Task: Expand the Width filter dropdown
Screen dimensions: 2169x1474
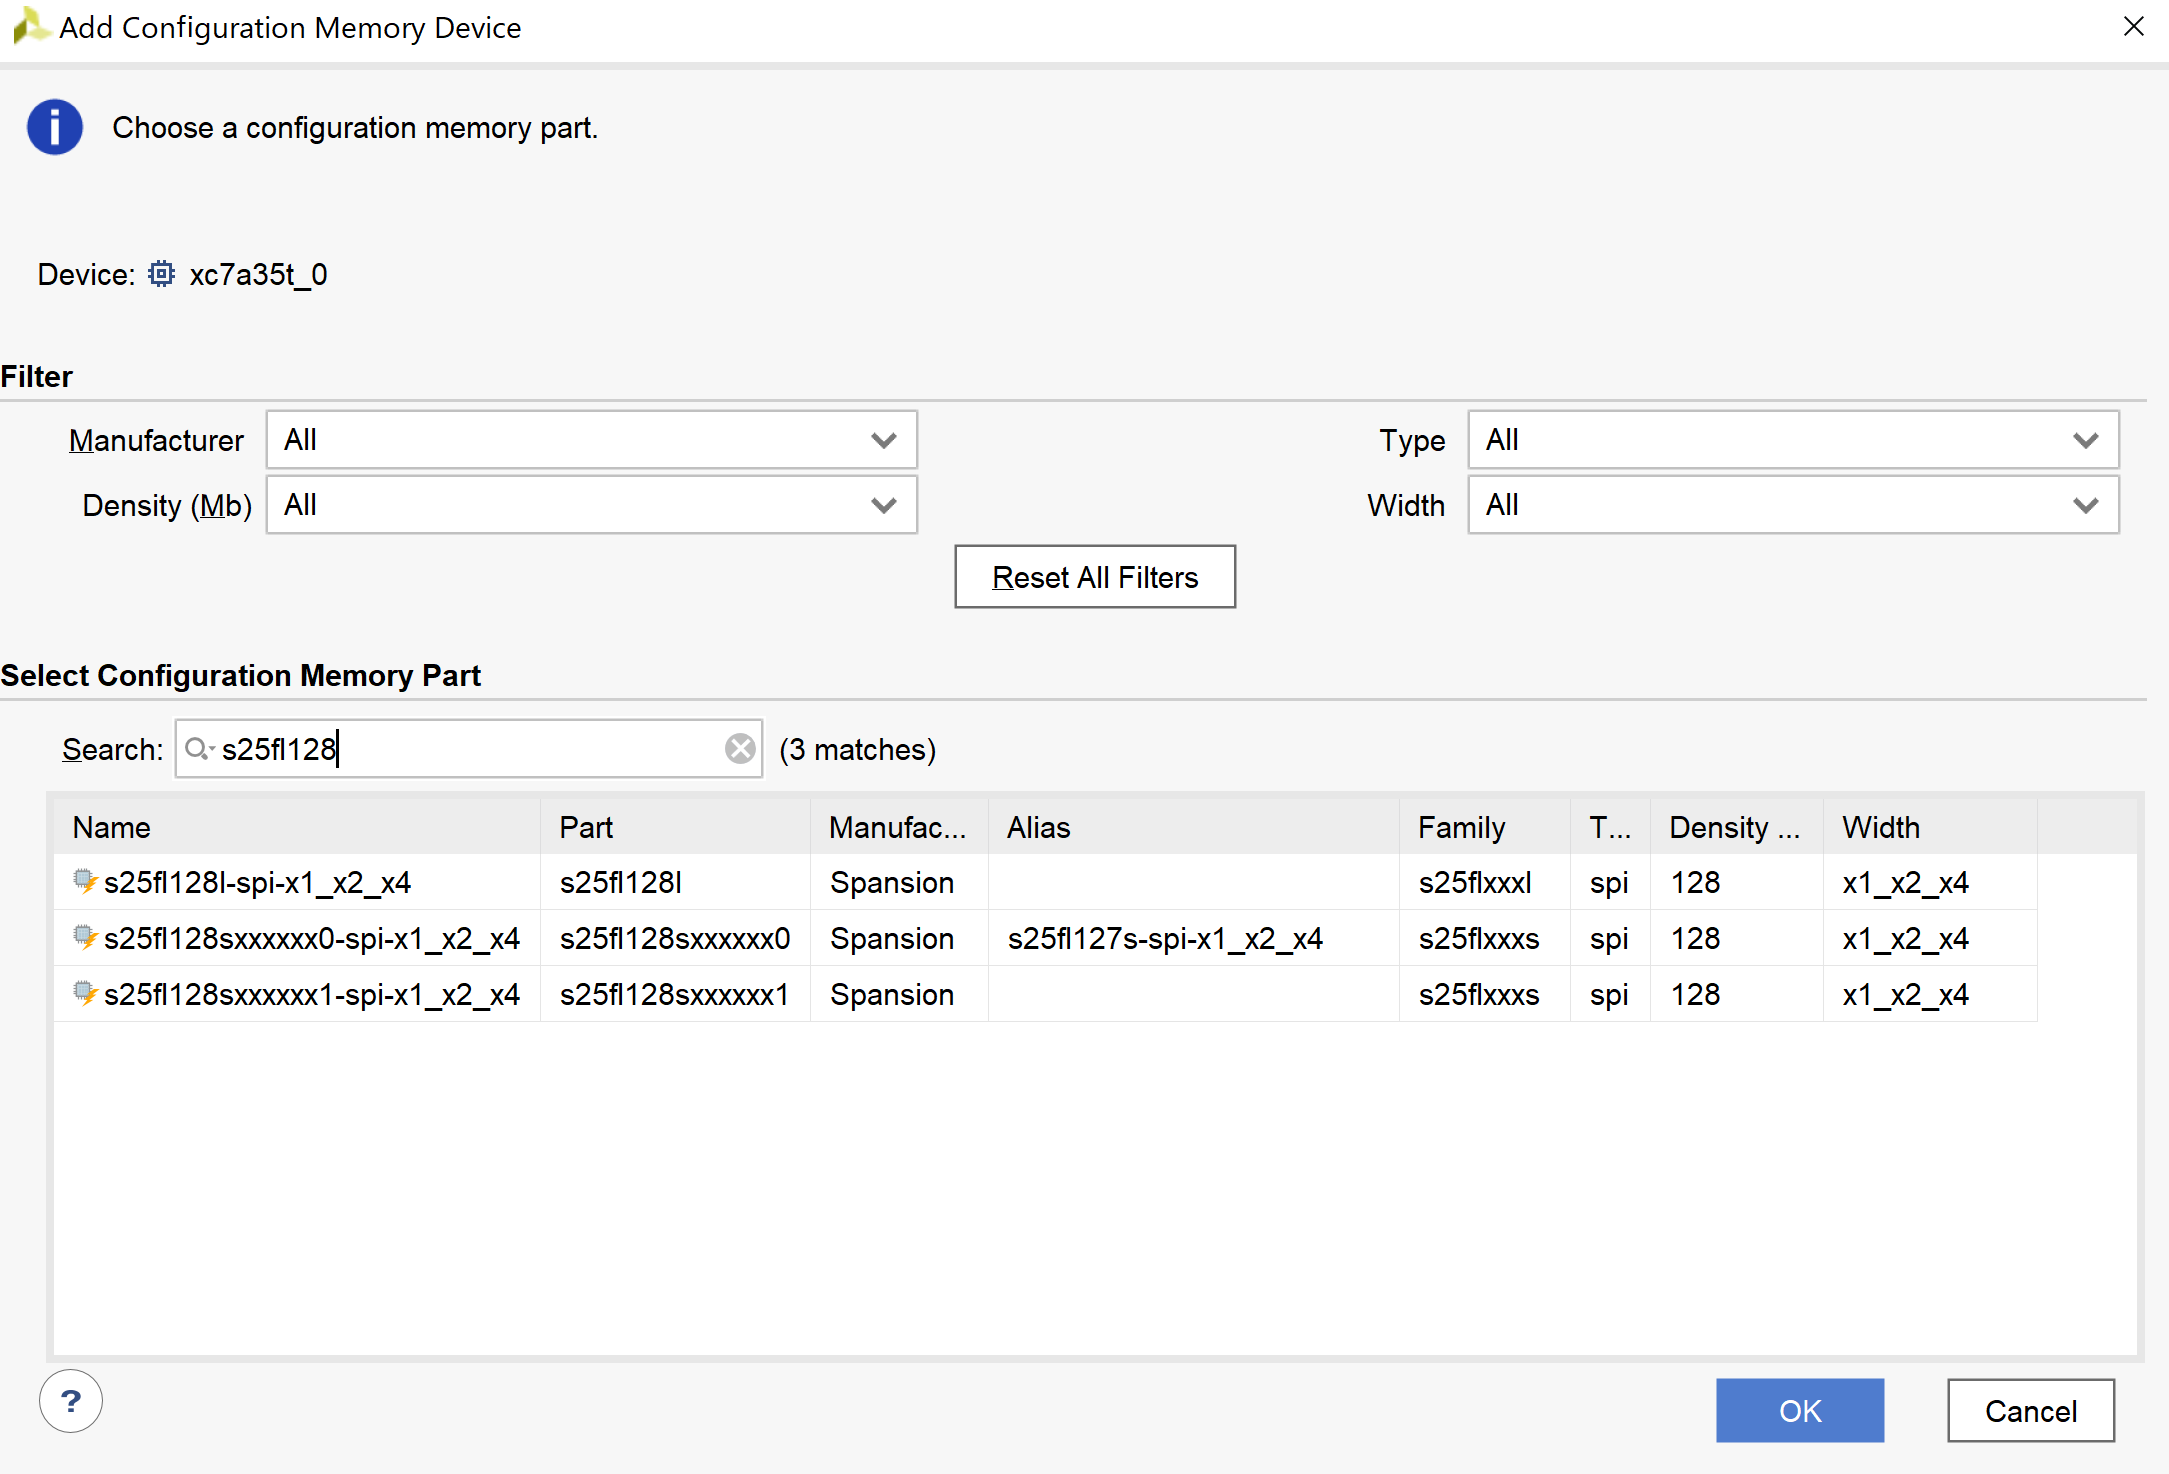Action: 1792,505
